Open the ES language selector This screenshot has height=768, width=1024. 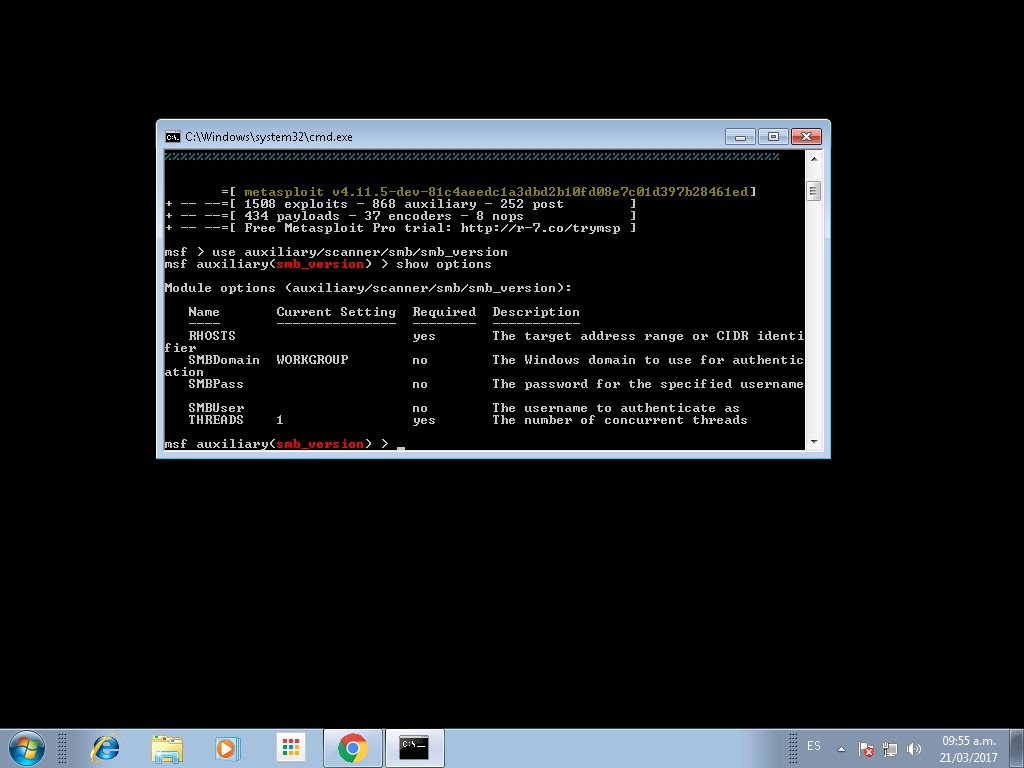(x=814, y=745)
